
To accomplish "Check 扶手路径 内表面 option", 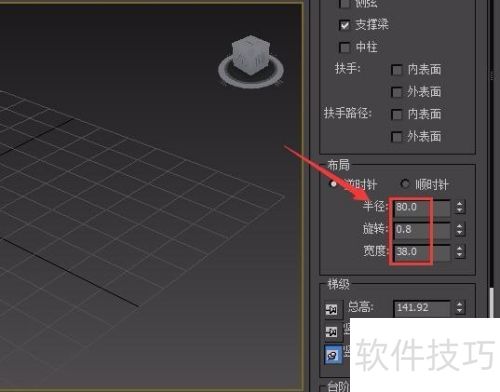I will (x=396, y=115).
